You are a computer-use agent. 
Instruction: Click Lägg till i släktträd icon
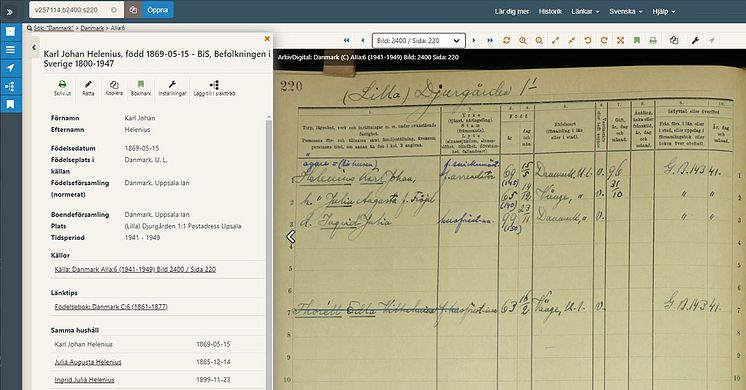(214, 88)
